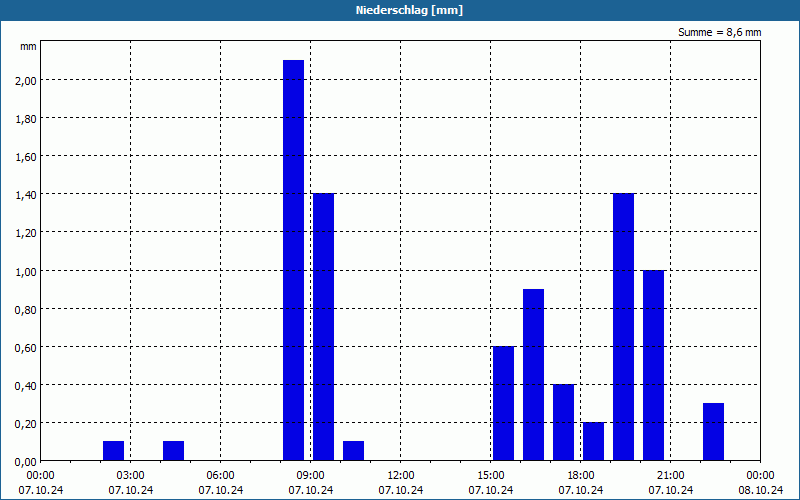This screenshot has height=500, width=800.
Task: Click the "21:00" x-axis time label
Action: coord(670,476)
